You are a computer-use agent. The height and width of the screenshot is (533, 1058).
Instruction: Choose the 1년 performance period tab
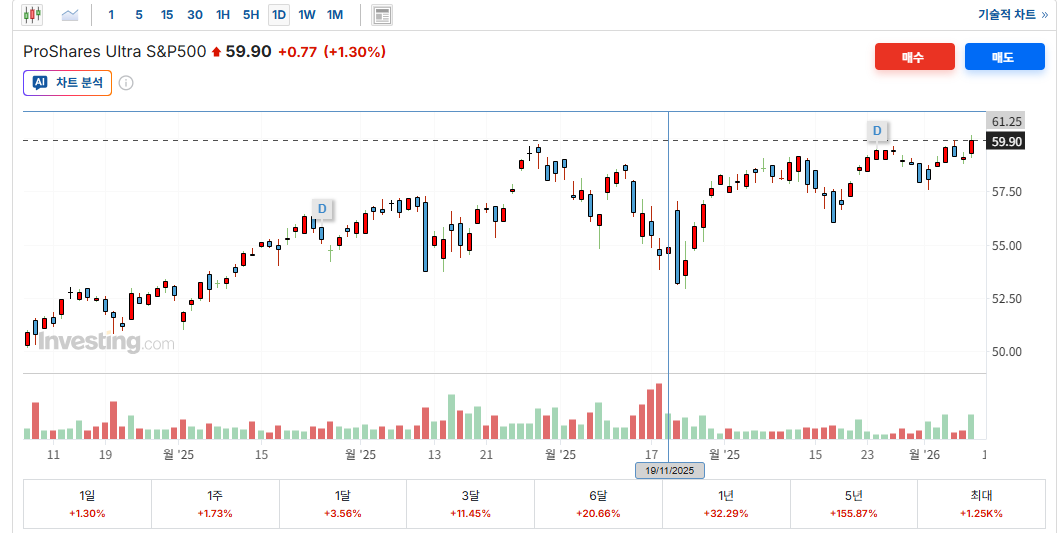(726, 504)
